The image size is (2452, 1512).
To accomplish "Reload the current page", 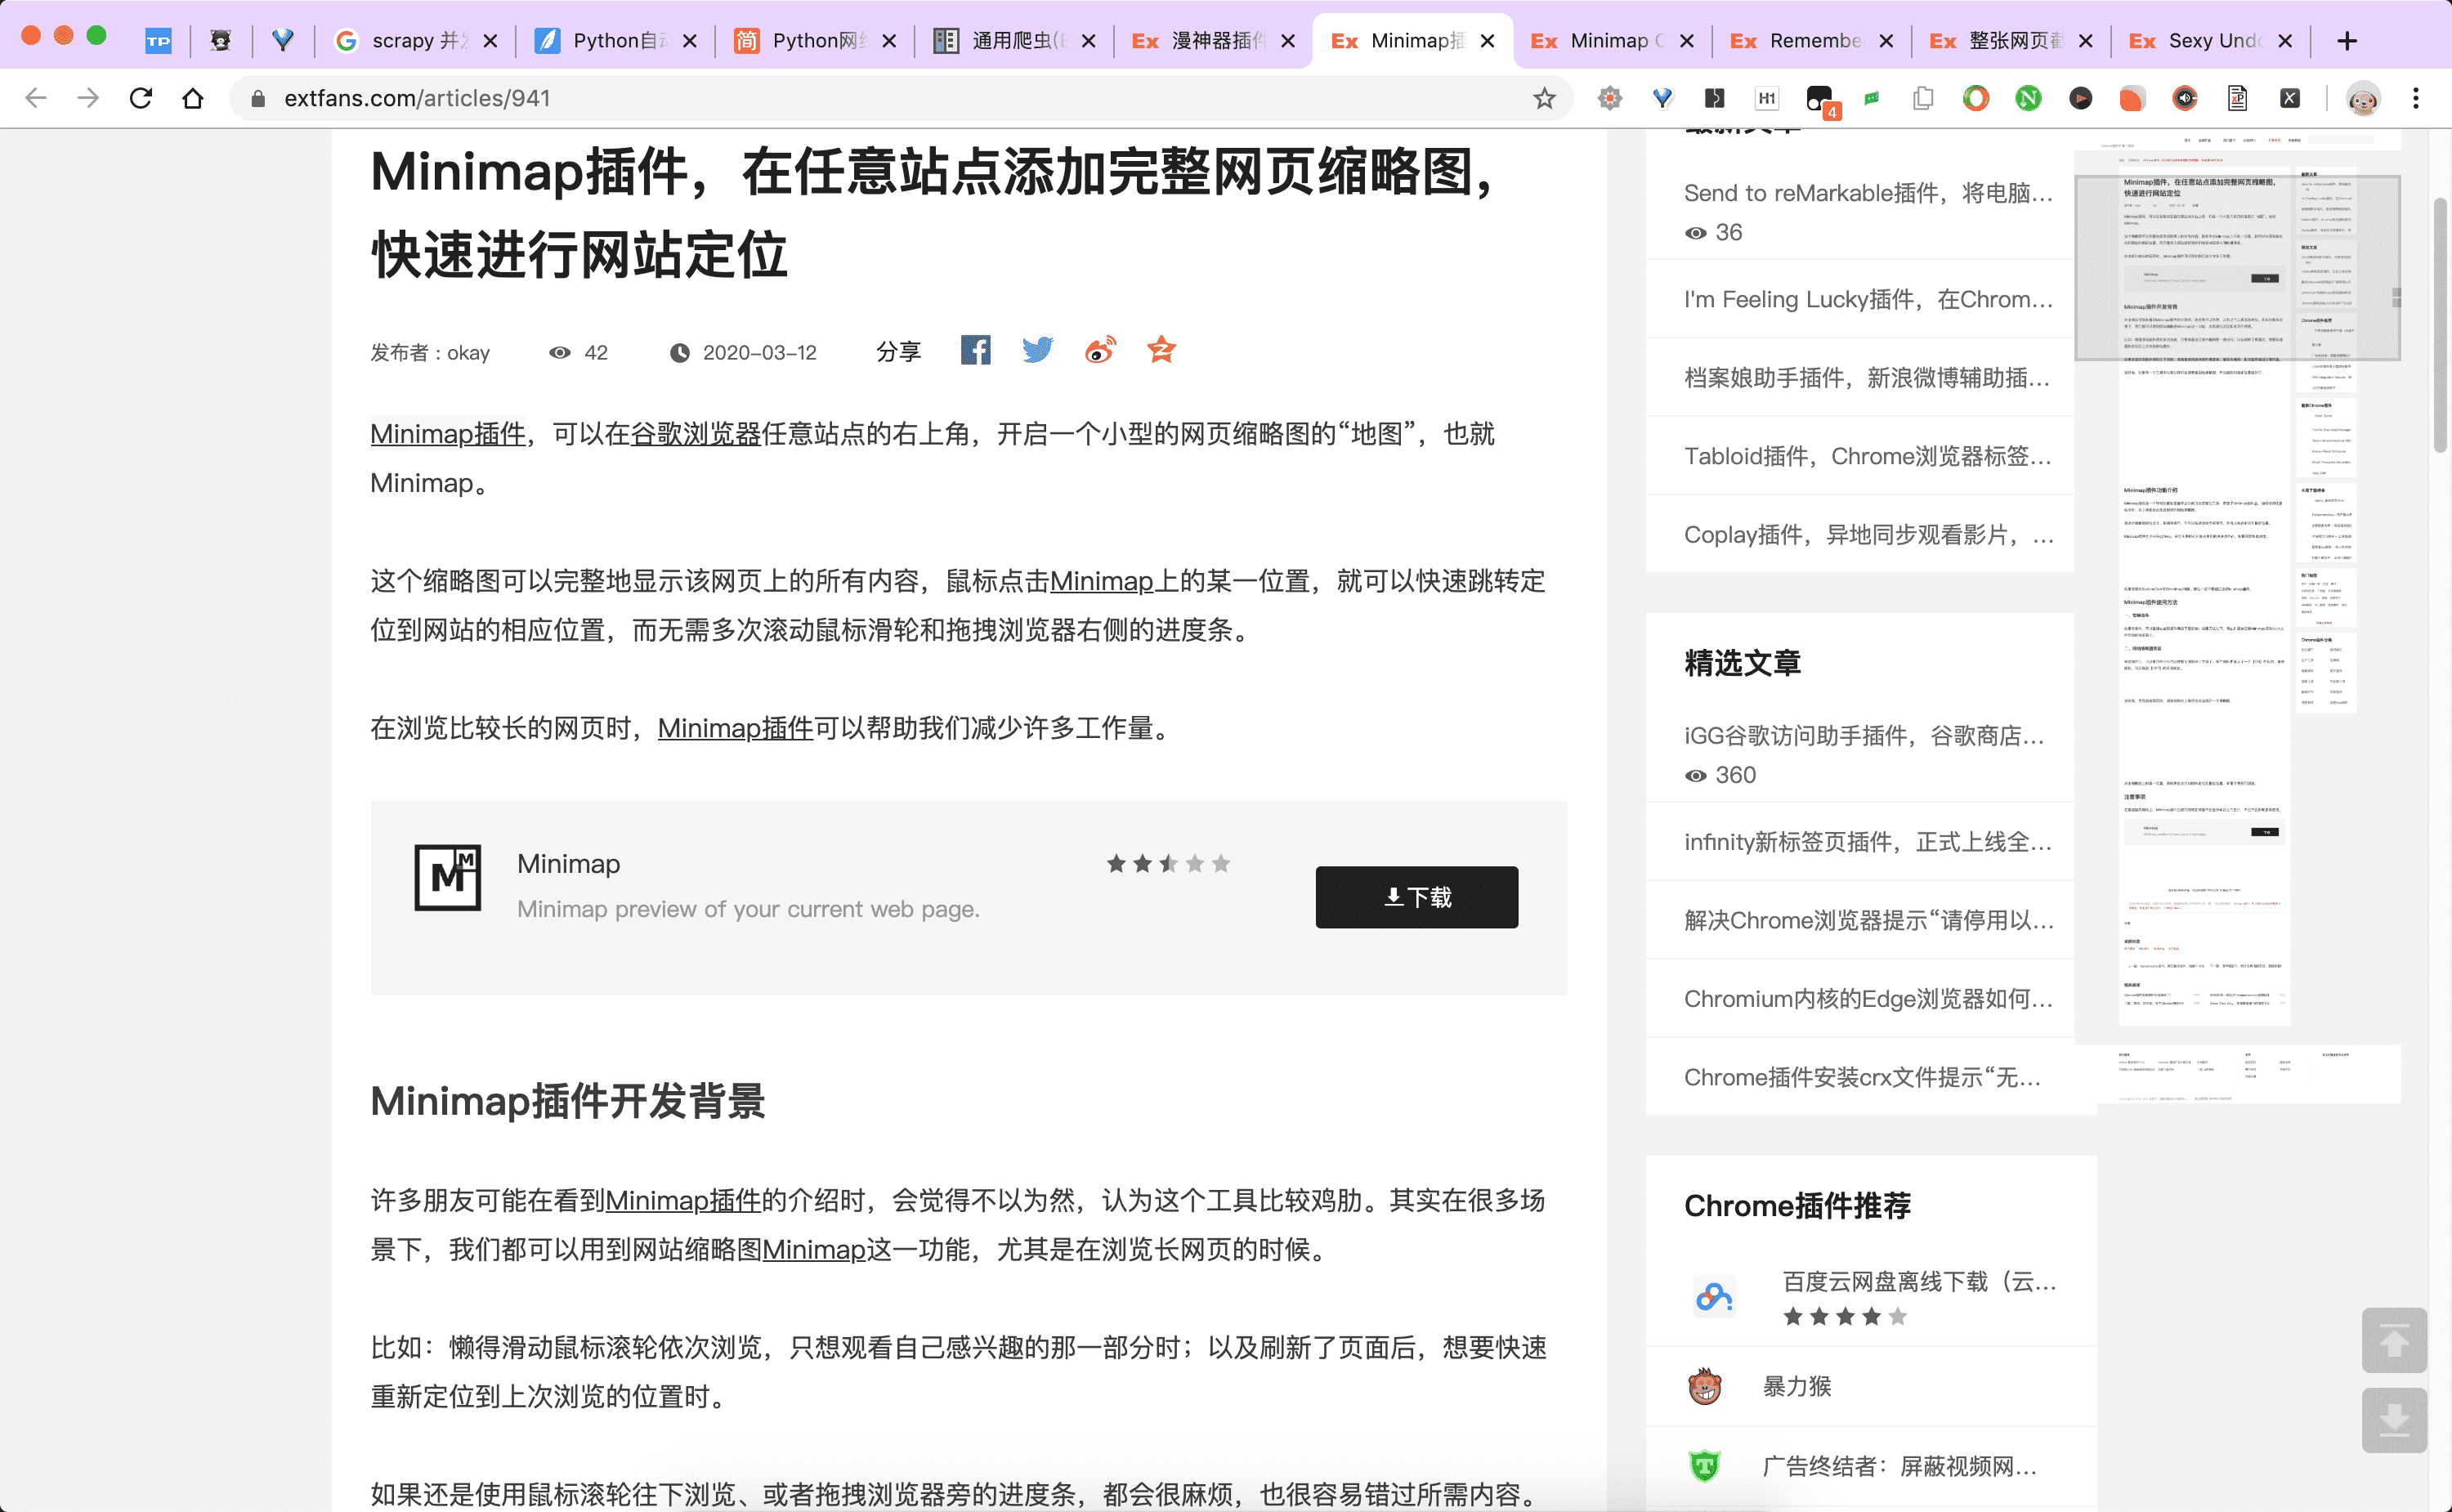I will (x=141, y=98).
